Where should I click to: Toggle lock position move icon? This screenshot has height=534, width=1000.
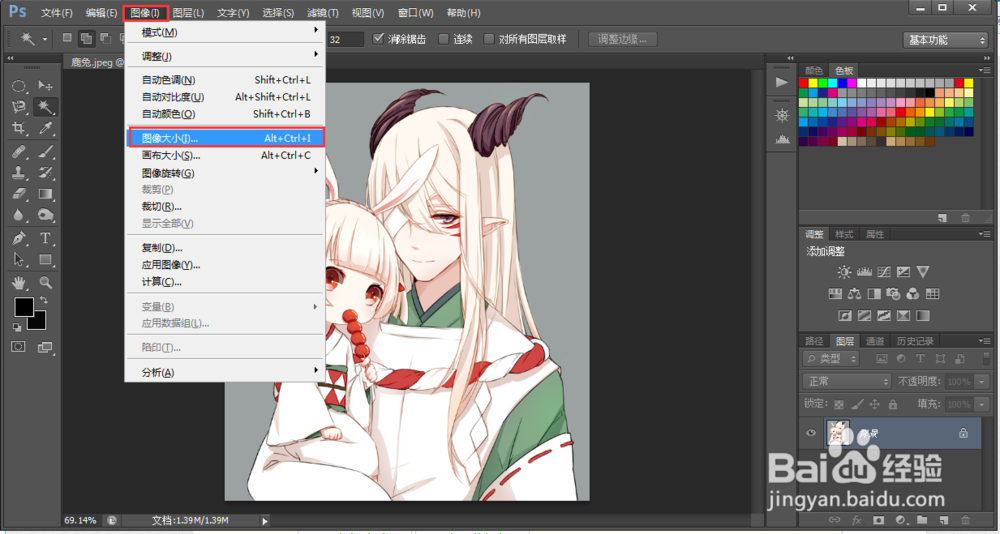tap(874, 404)
